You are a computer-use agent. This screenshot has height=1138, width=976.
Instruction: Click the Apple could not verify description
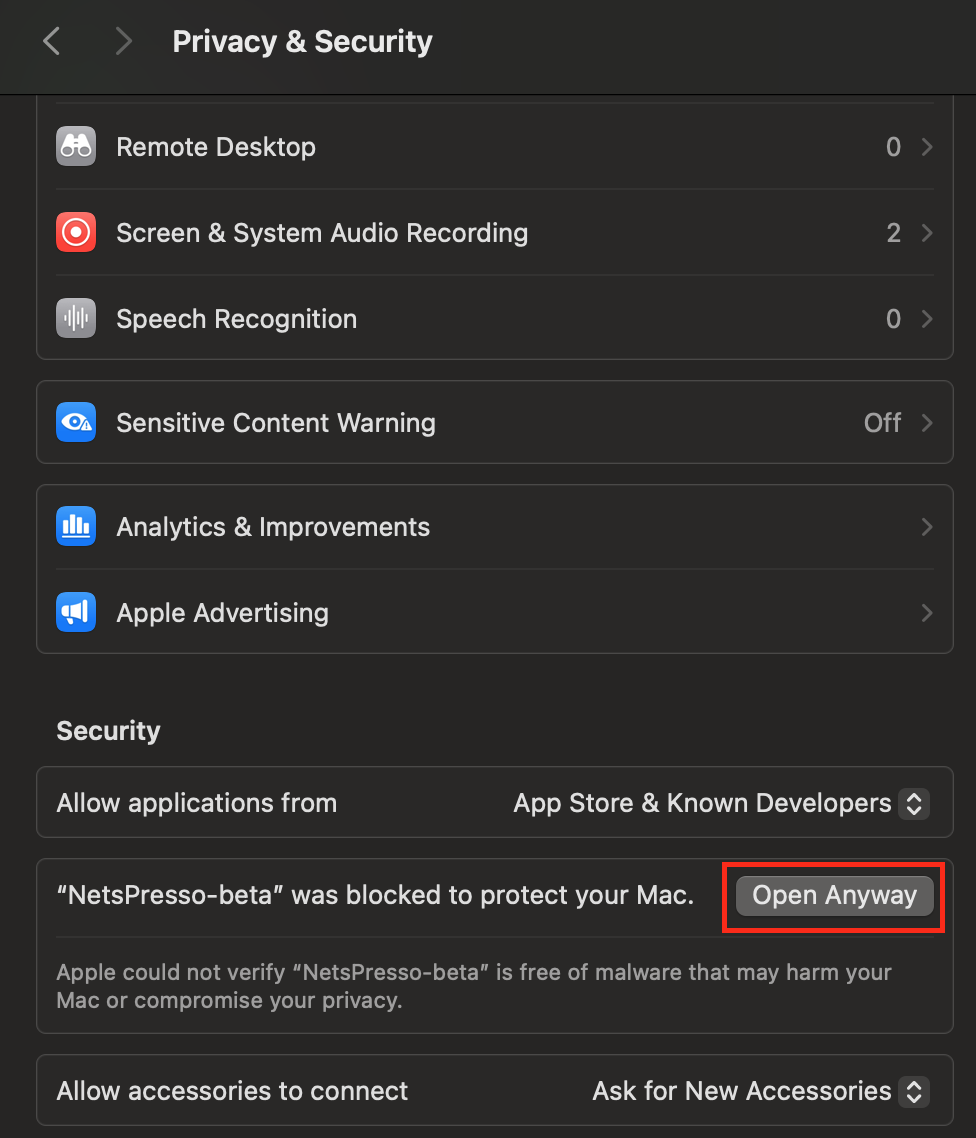point(474,986)
